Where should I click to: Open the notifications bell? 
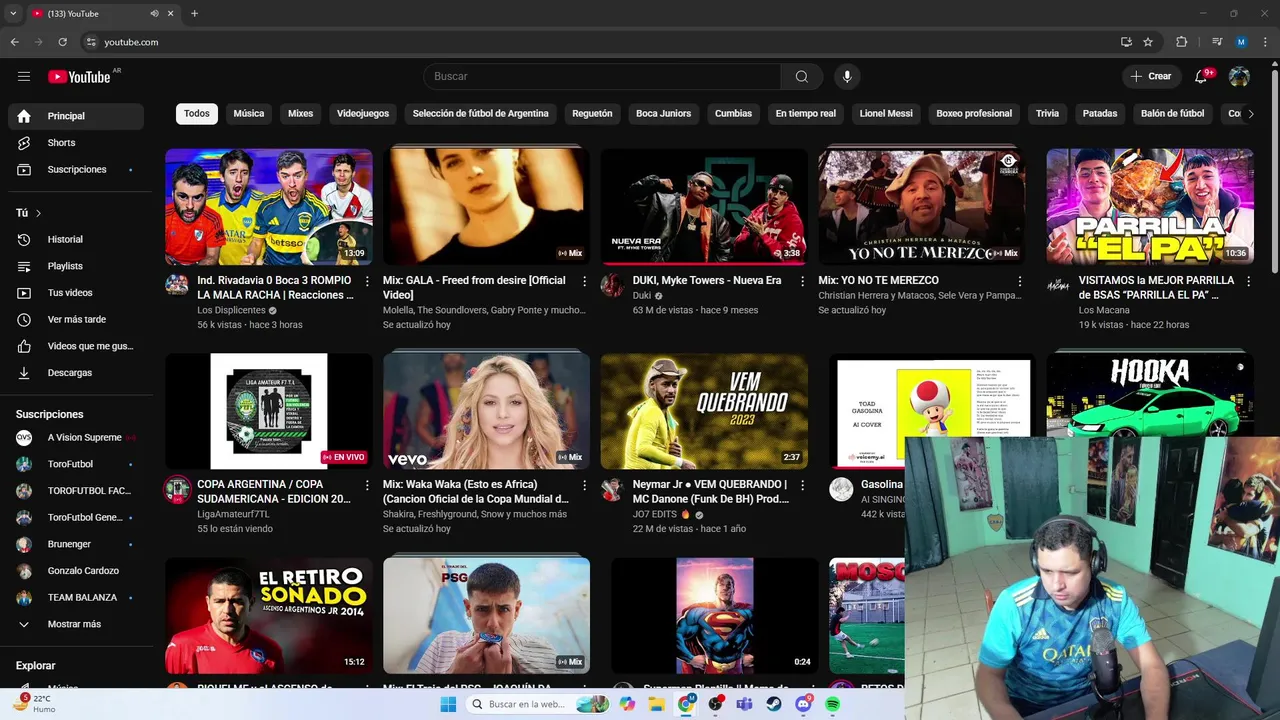1201,77
